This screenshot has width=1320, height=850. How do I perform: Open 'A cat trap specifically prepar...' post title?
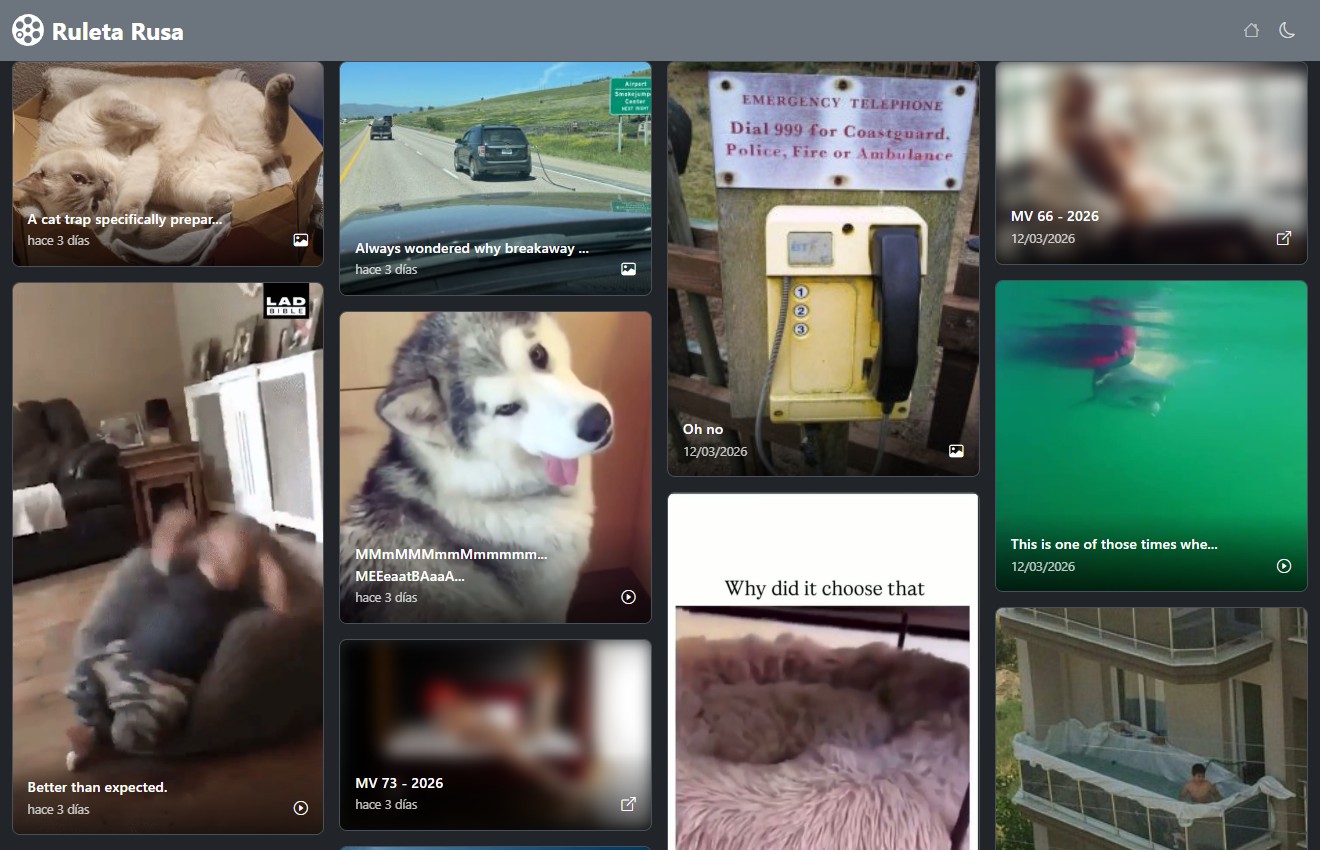click(x=124, y=219)
